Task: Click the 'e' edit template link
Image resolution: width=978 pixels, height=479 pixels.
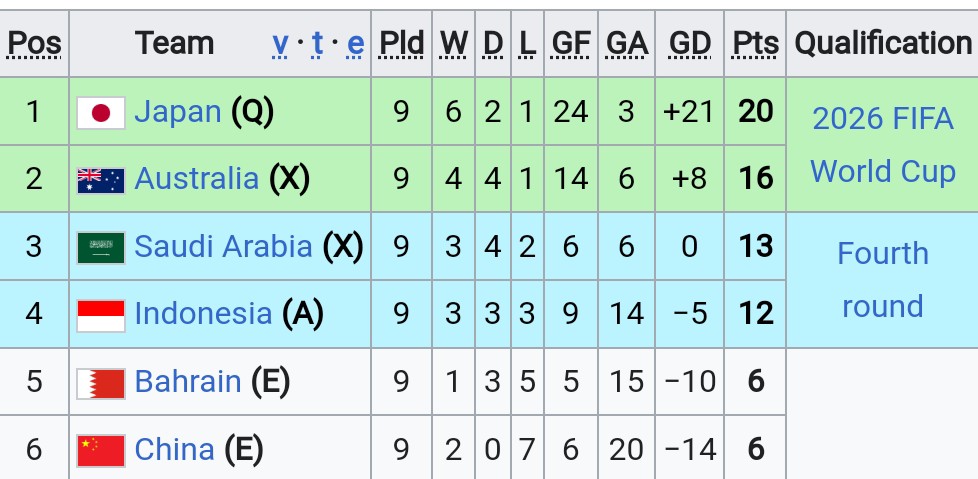Action: point(356,44)
